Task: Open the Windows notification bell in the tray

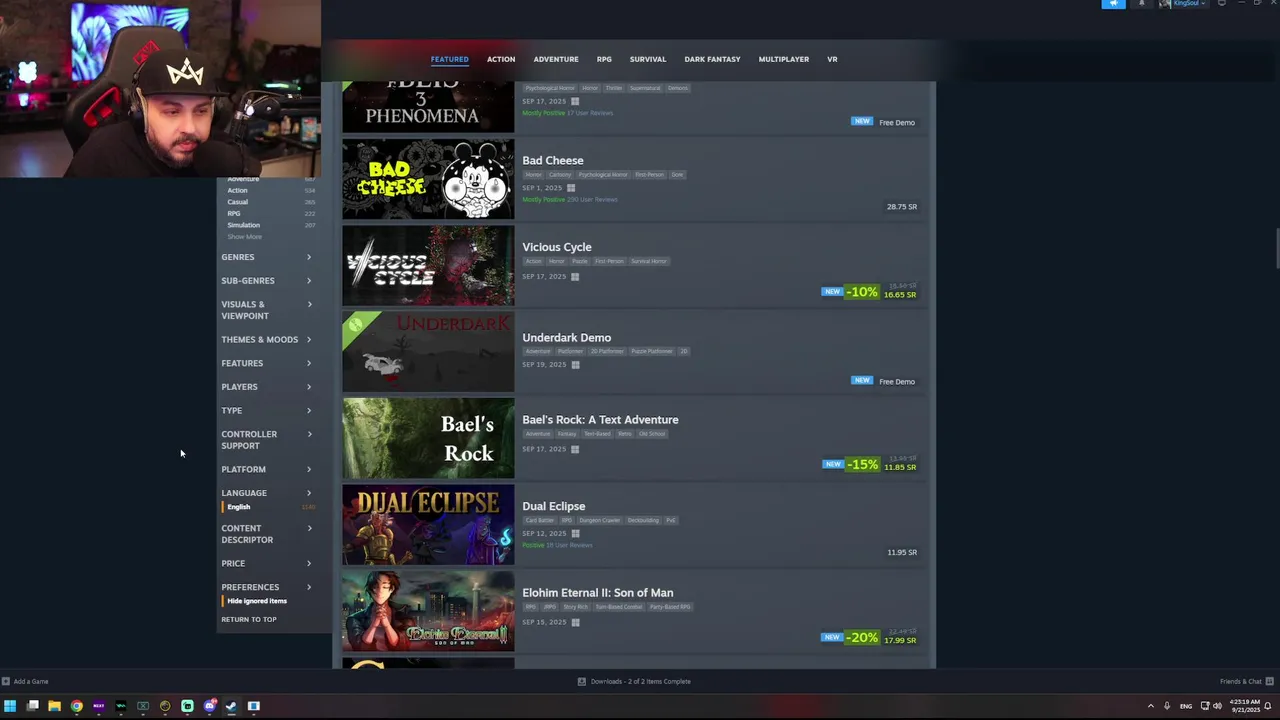Action: [1268, 706]
